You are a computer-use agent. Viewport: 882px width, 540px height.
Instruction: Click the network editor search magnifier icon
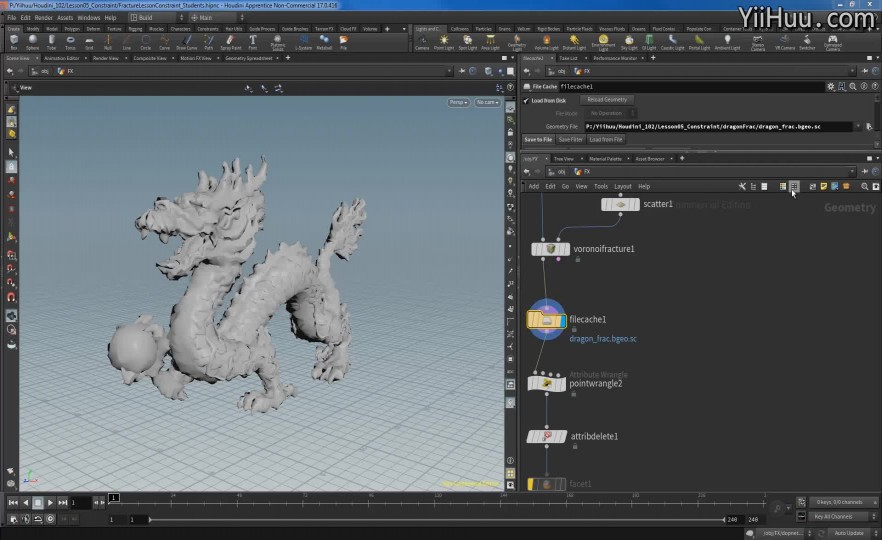(x=865, y=186)
